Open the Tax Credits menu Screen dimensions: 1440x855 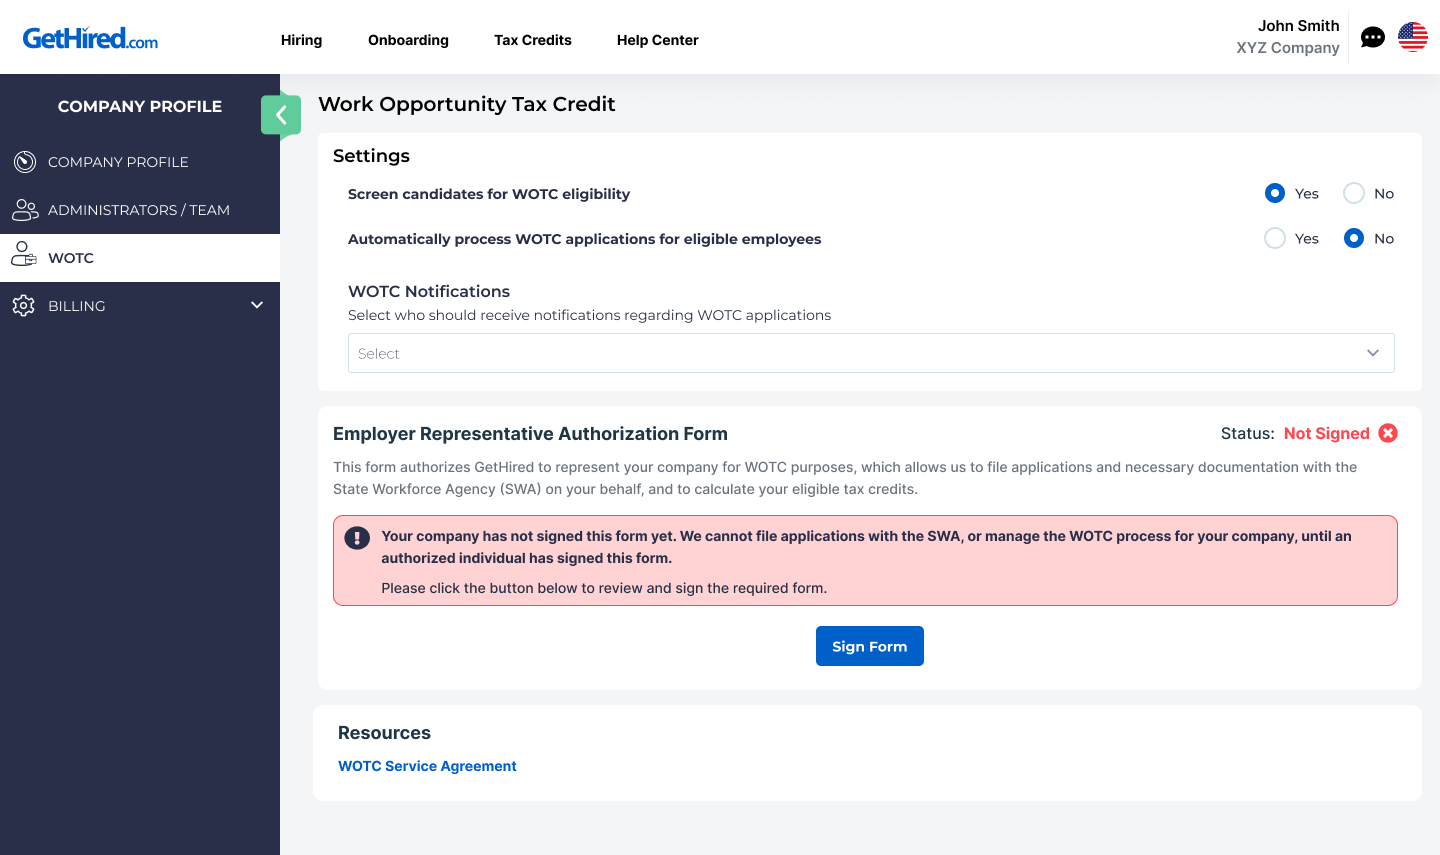(x=532, y=40)
